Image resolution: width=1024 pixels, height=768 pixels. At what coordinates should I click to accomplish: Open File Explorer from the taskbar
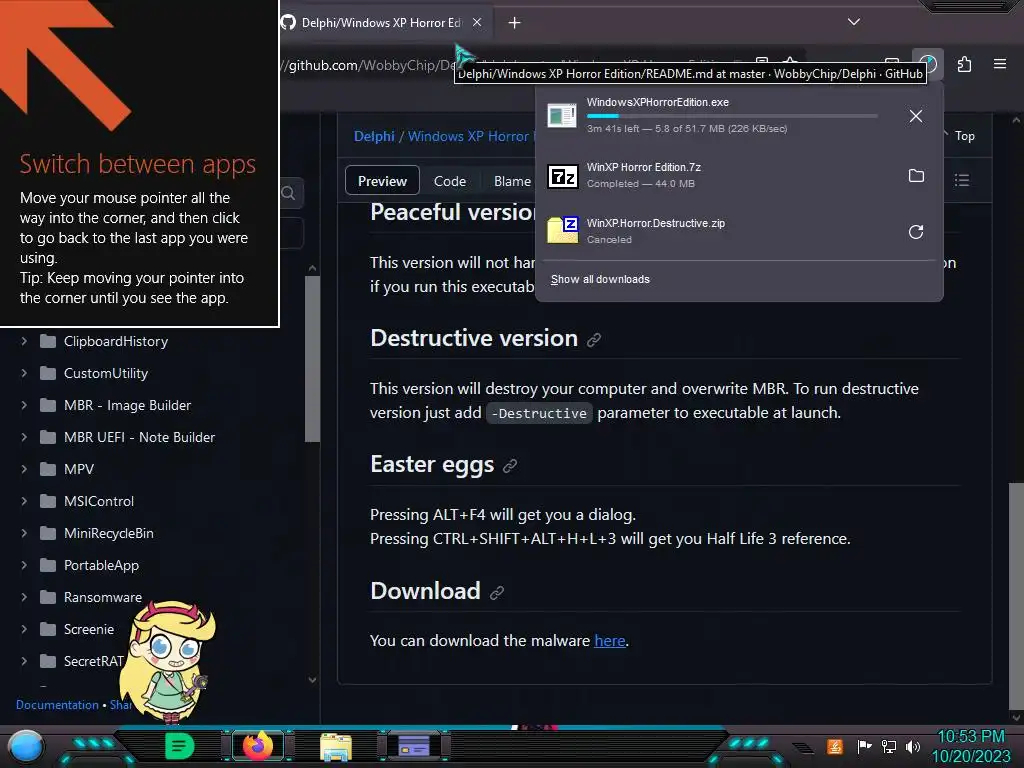click(x=336, y=746)
